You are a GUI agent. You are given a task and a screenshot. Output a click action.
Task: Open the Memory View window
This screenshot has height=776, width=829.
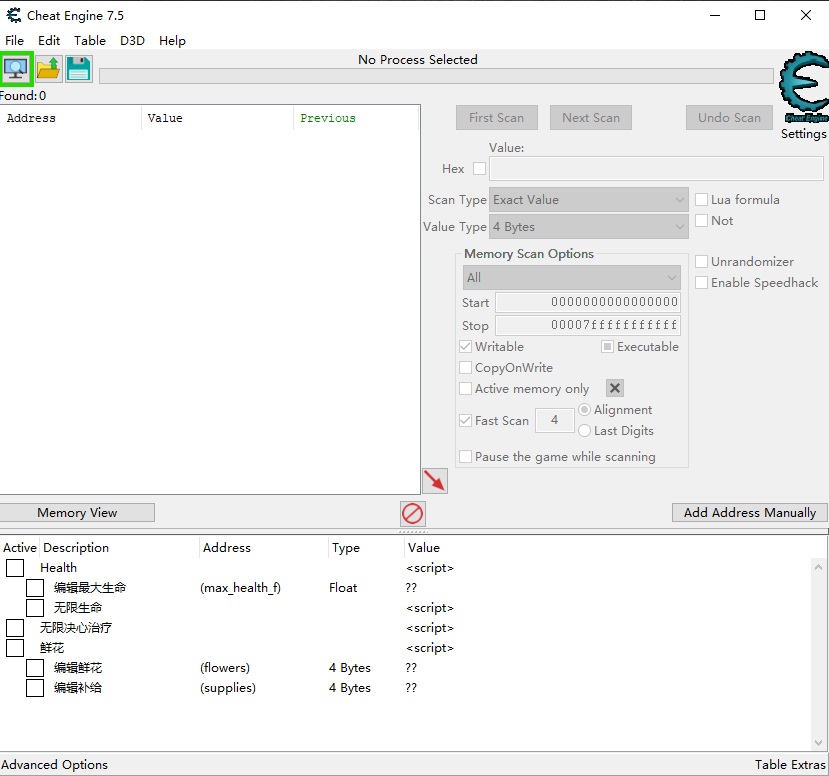pyautogui.click(x=77, y=513)
